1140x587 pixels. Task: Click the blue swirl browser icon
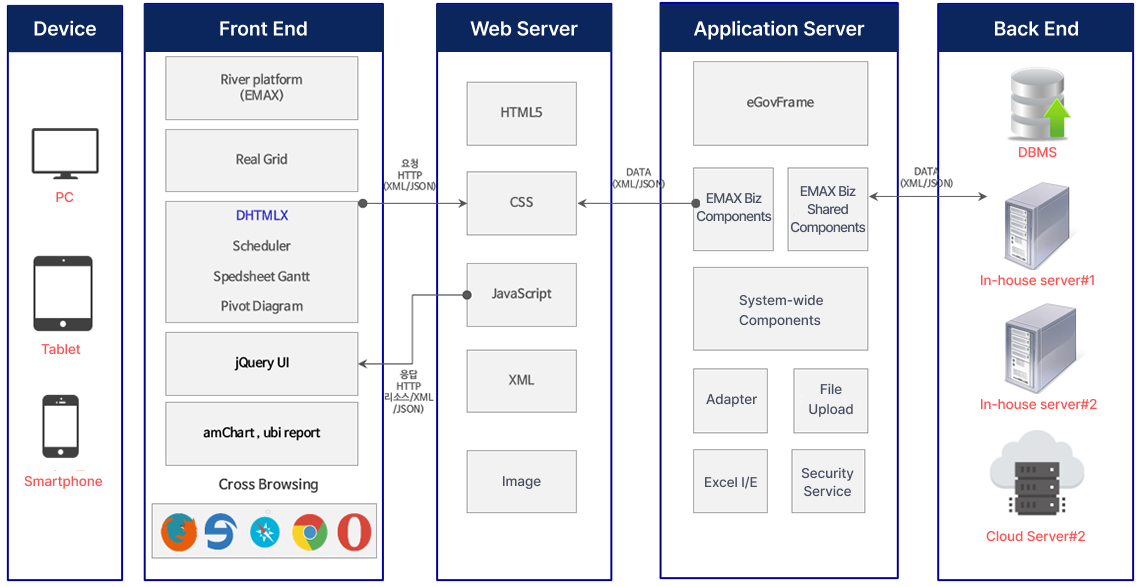220,532
